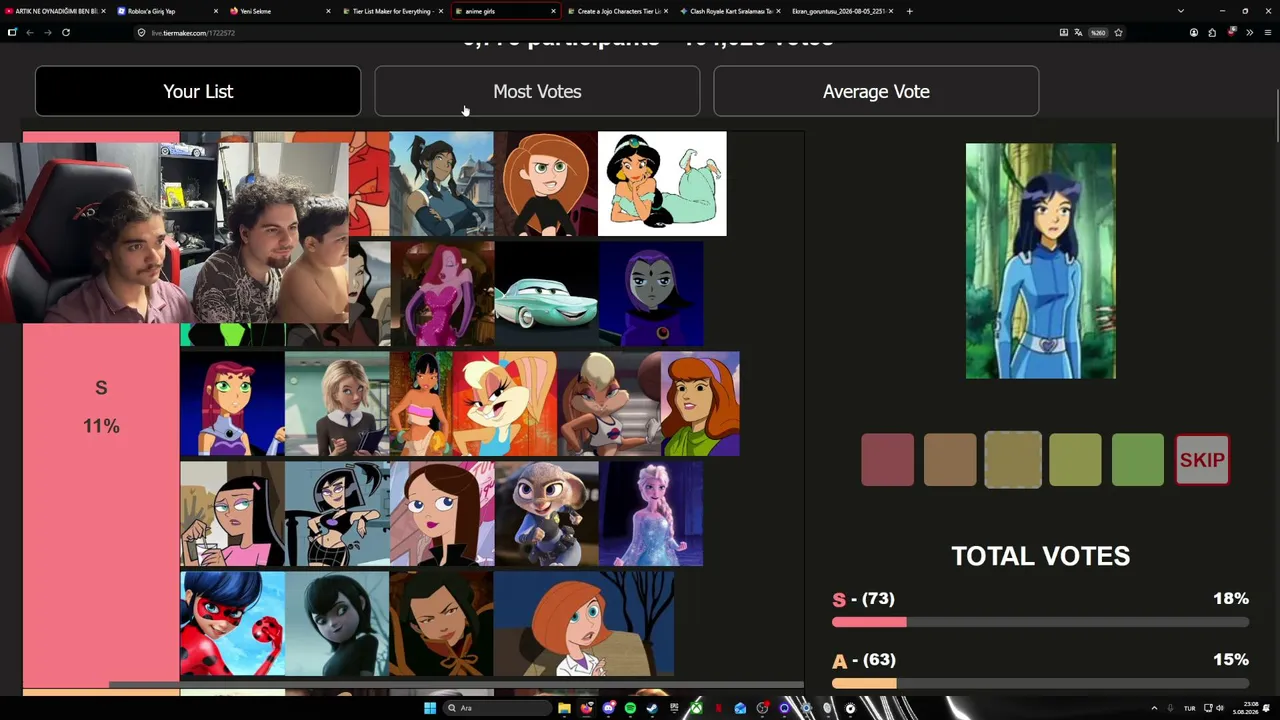Bookmark this page with the star icon
1280x720 pixels.
[1118, 32]
